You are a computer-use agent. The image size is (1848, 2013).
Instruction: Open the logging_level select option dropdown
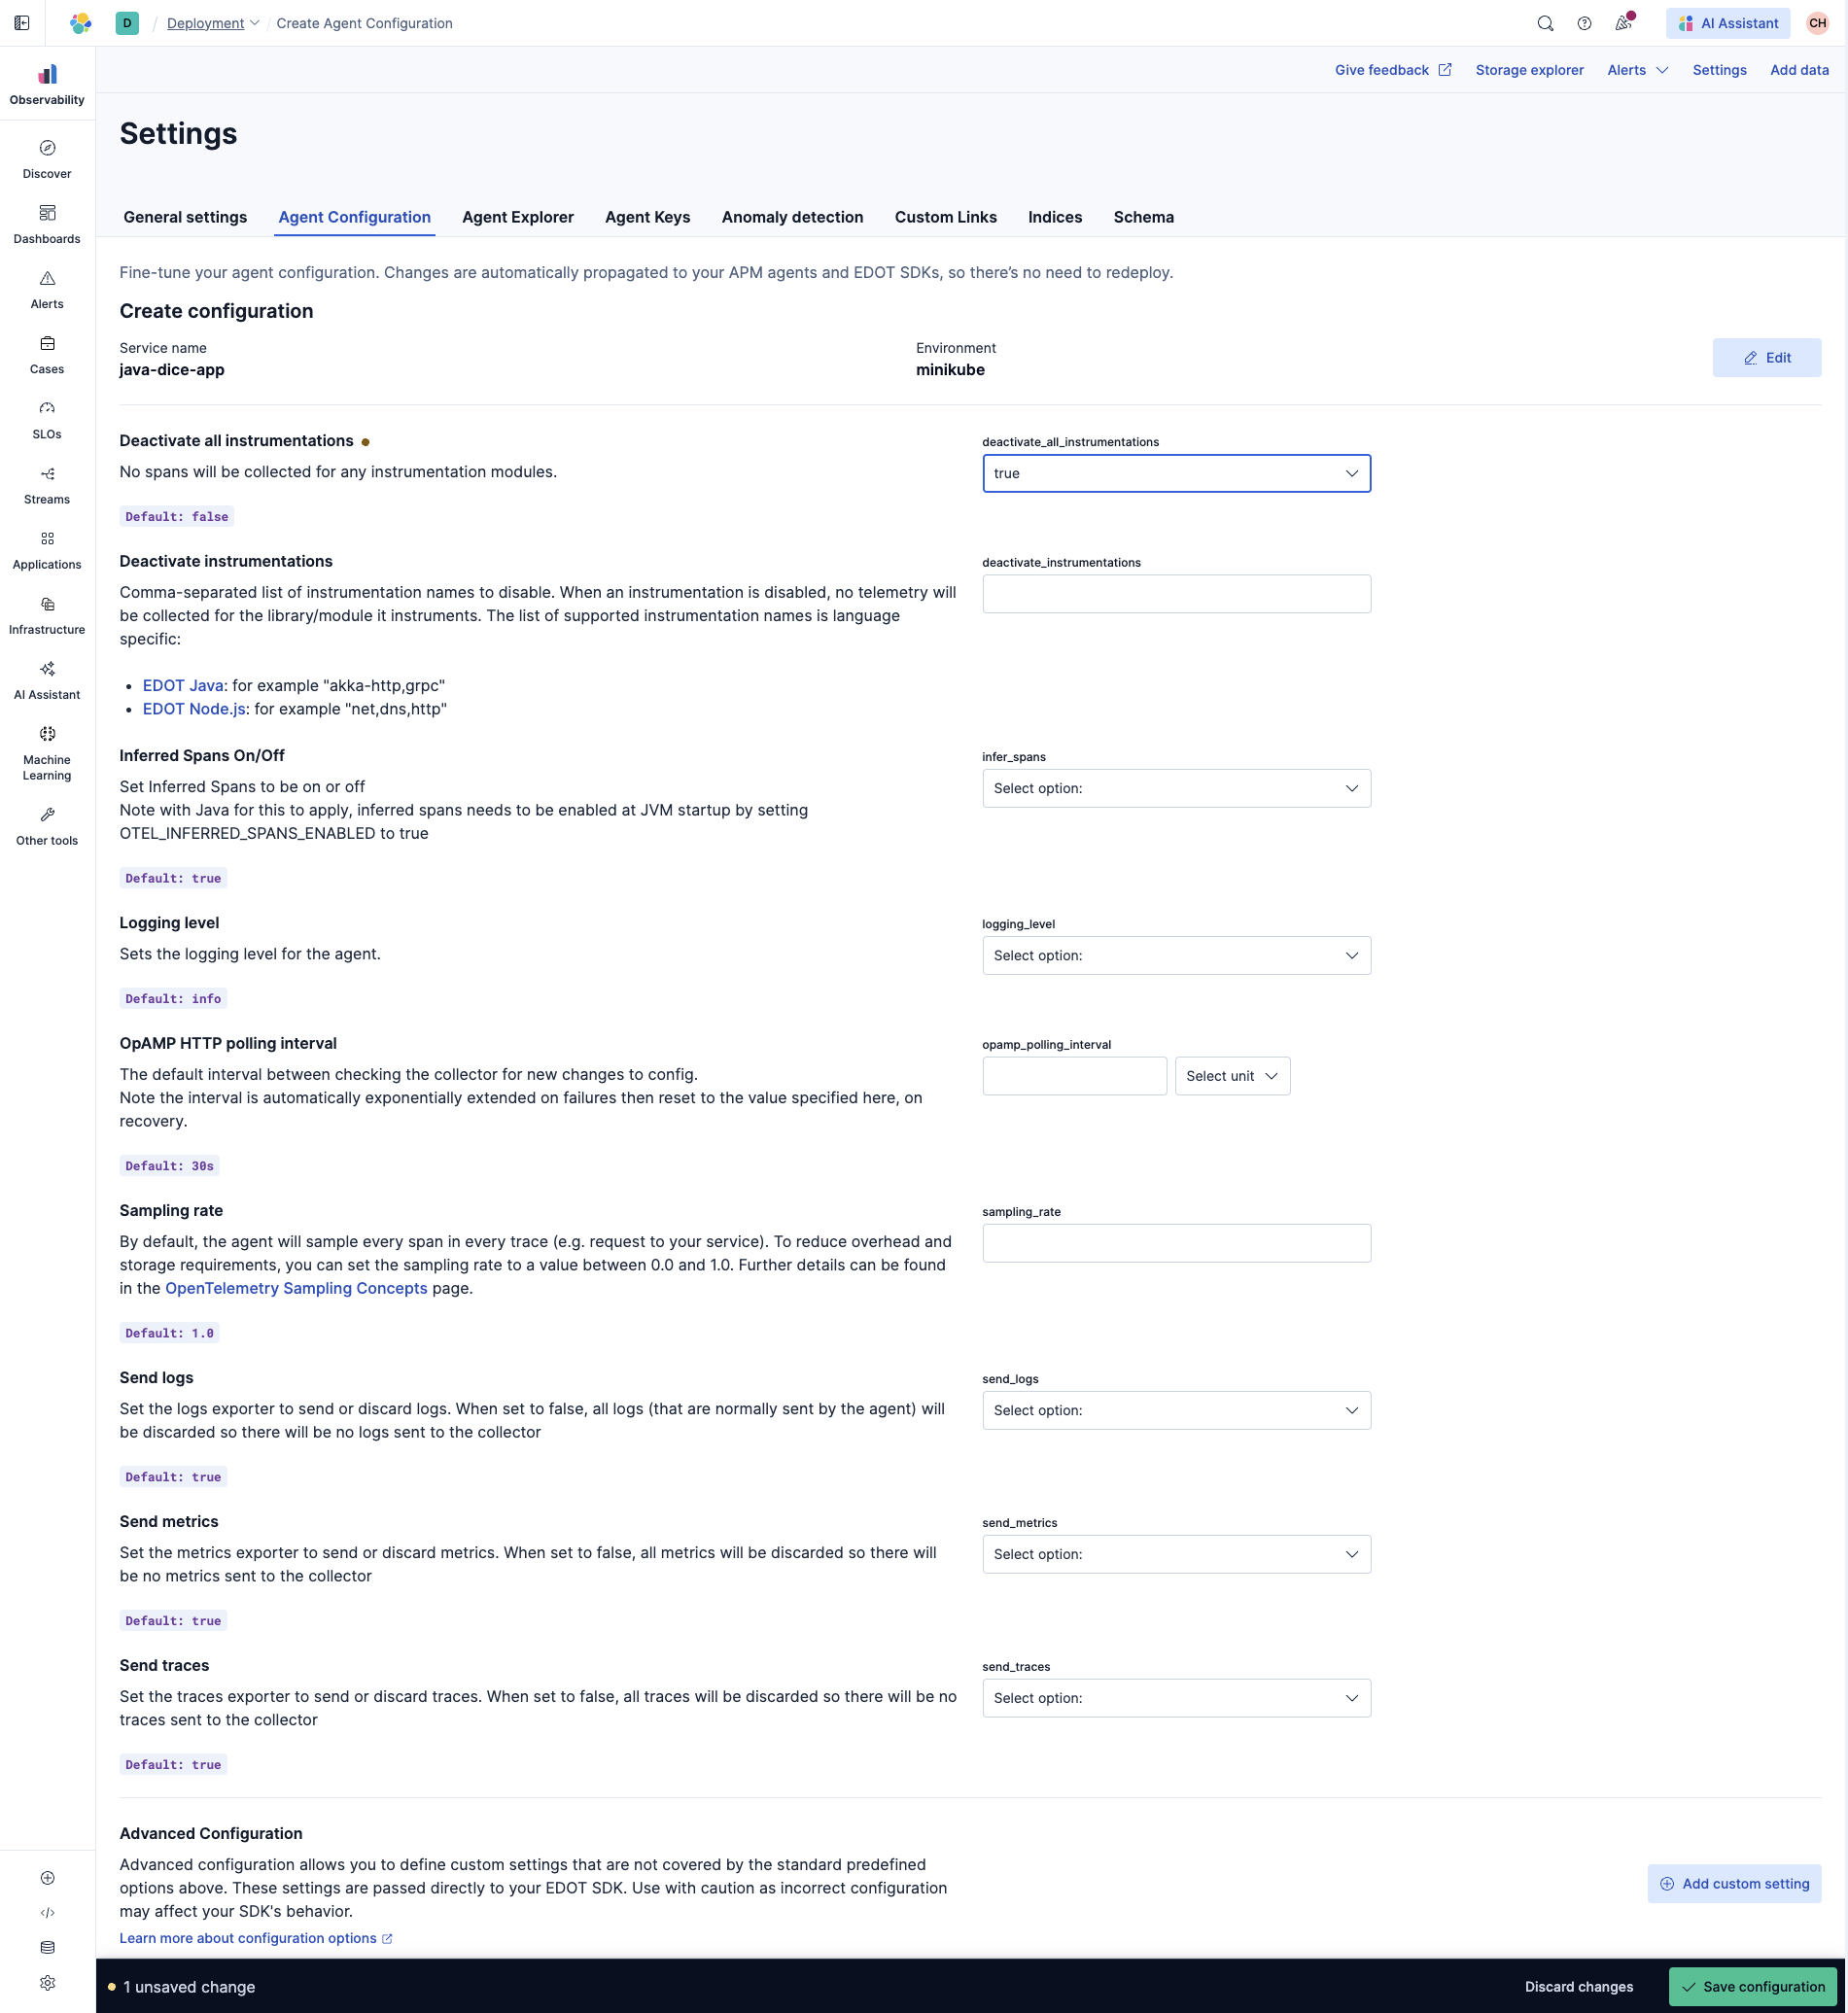coord(1175,955)
